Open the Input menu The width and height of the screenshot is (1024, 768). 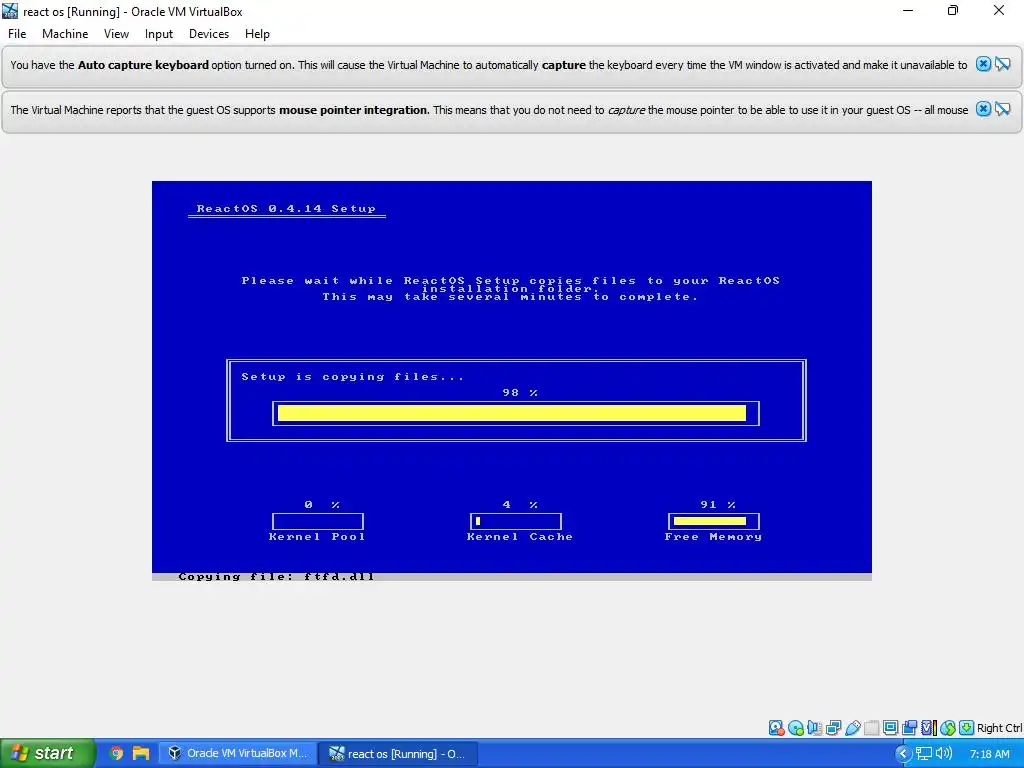[x=159, y=34]
